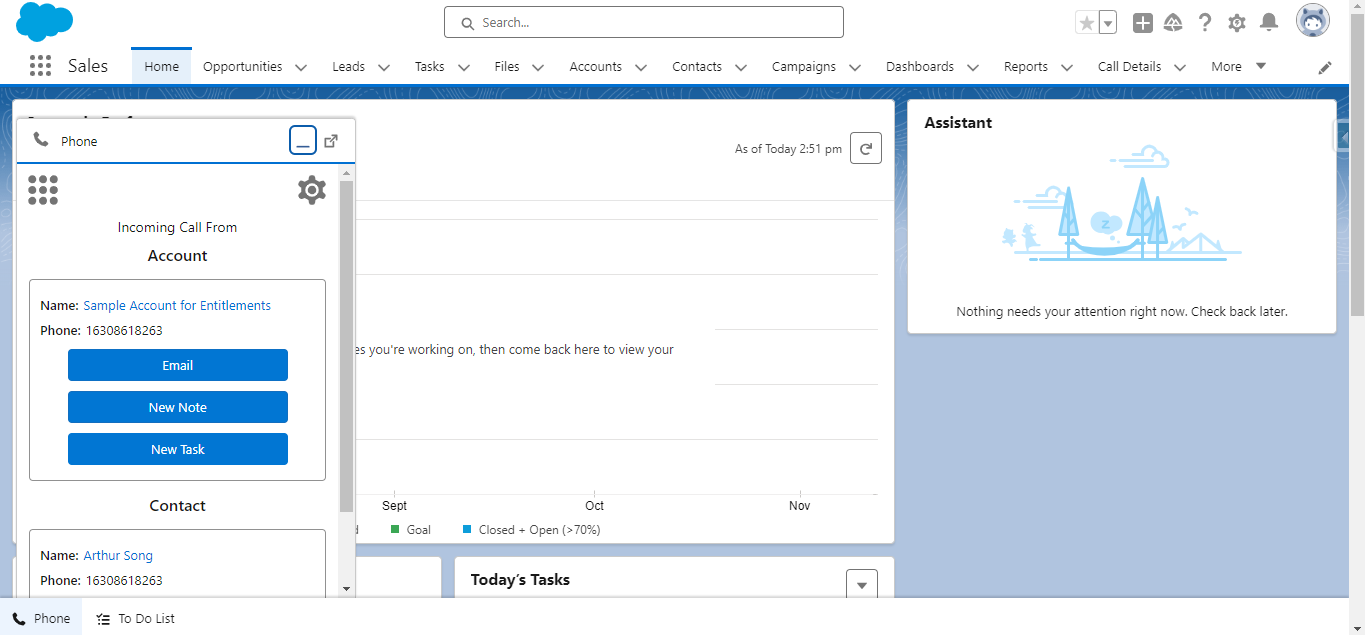Open the To Do List utility

[135, 618]
